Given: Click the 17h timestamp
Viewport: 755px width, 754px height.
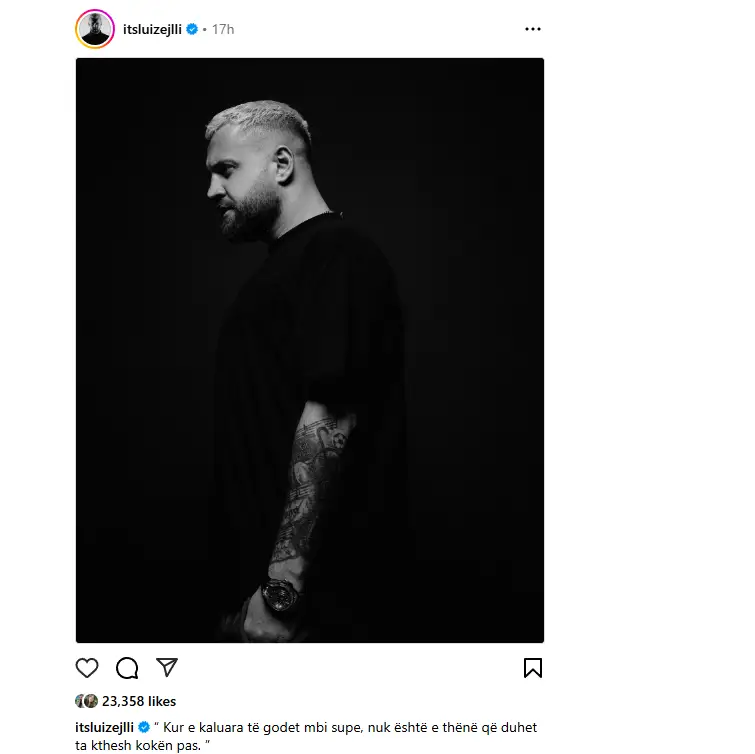Looking at the screenshot, I should 223,29.
